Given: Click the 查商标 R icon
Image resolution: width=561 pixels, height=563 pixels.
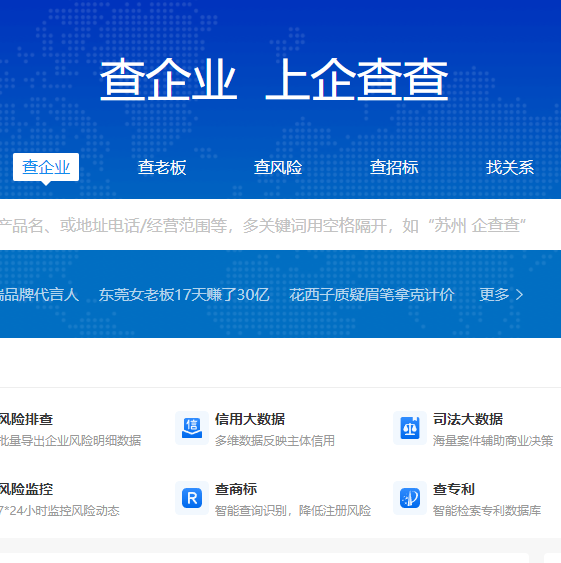Looking at the screenshot, I should (192, 498).
